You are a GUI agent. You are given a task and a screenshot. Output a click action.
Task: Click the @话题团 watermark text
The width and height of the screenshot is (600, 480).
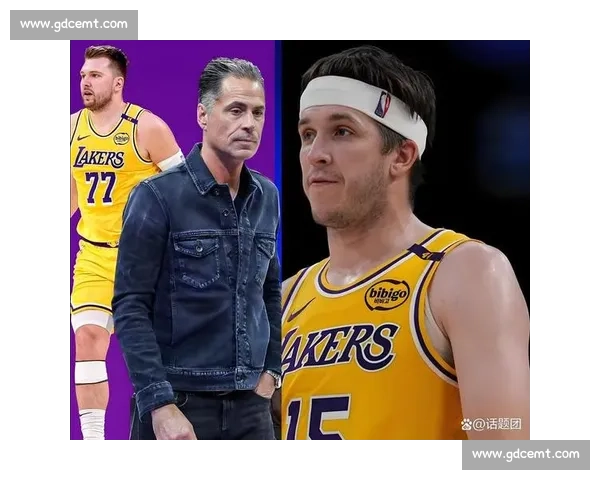coord(497,424)
